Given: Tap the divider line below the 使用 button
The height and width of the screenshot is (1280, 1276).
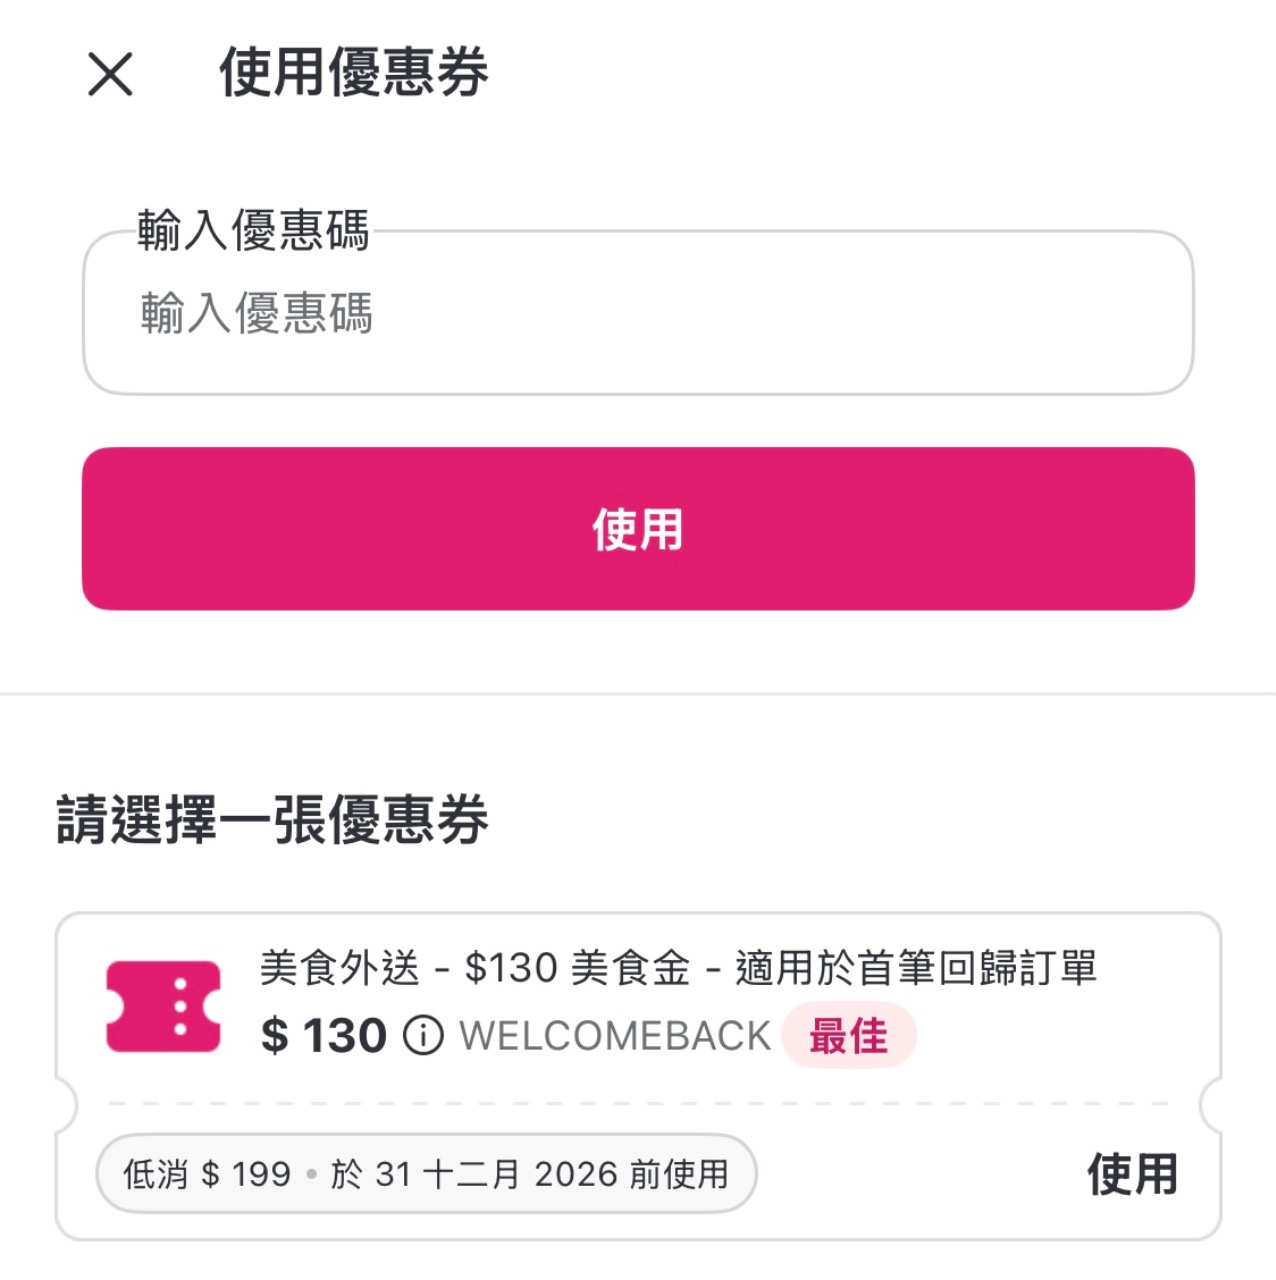Looking at the screenshot, I should point(638,693).
